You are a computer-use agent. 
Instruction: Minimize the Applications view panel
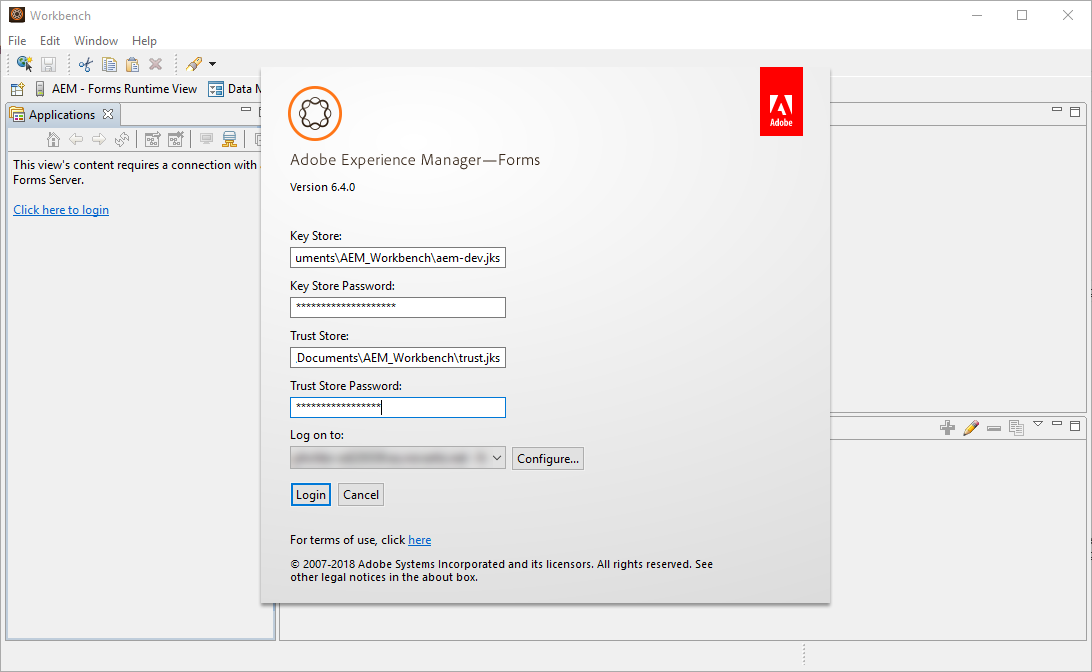click(246, 109)
